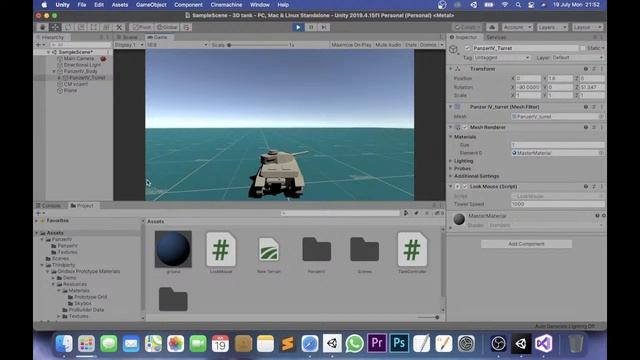Select the custom editor tools icon
Screen dimensions: 640x360
(119, 27)
